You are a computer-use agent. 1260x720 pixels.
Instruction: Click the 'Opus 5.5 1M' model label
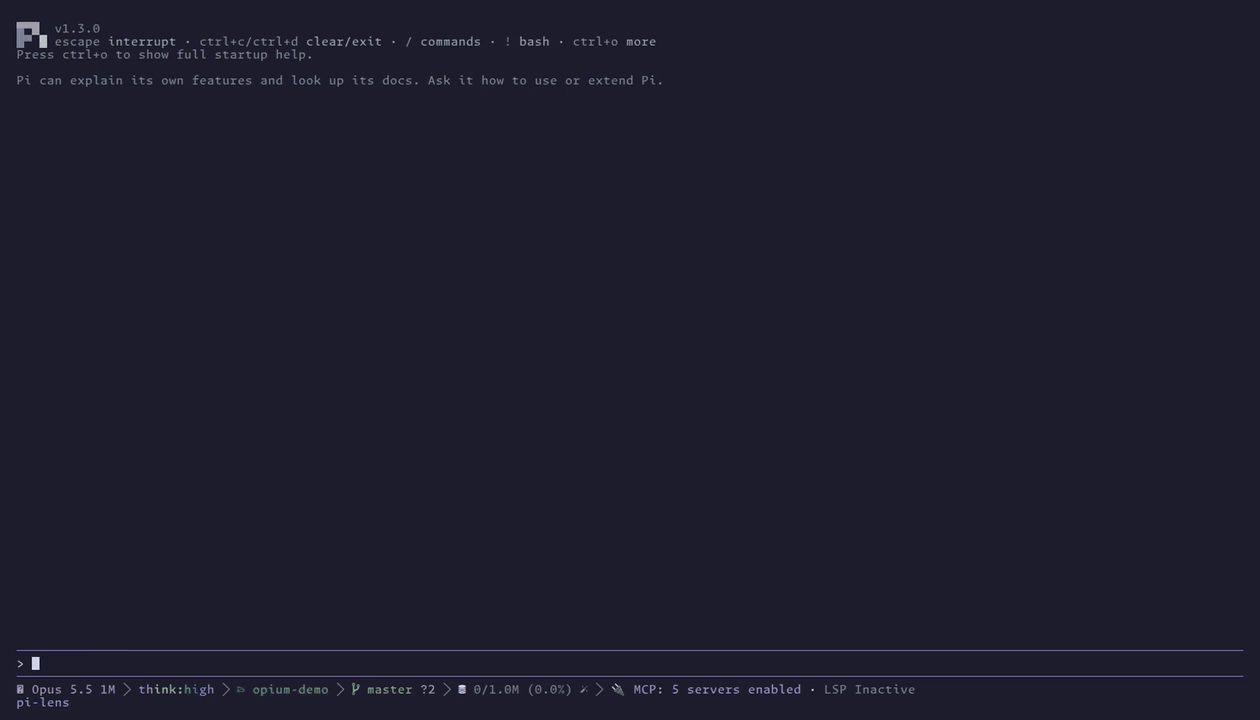pos(73,689)
